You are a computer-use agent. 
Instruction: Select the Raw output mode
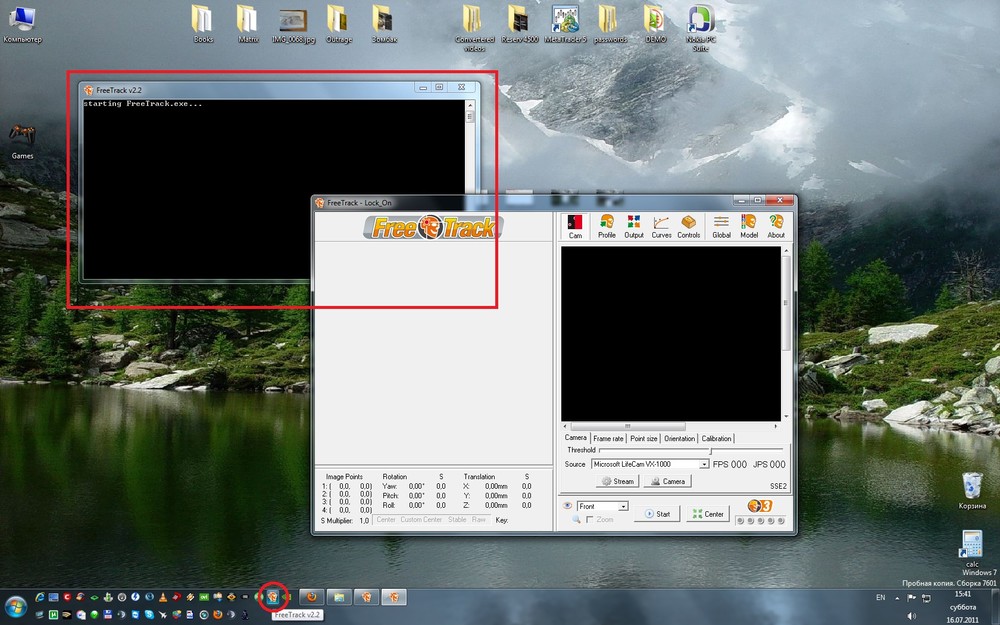click(478, 520)
